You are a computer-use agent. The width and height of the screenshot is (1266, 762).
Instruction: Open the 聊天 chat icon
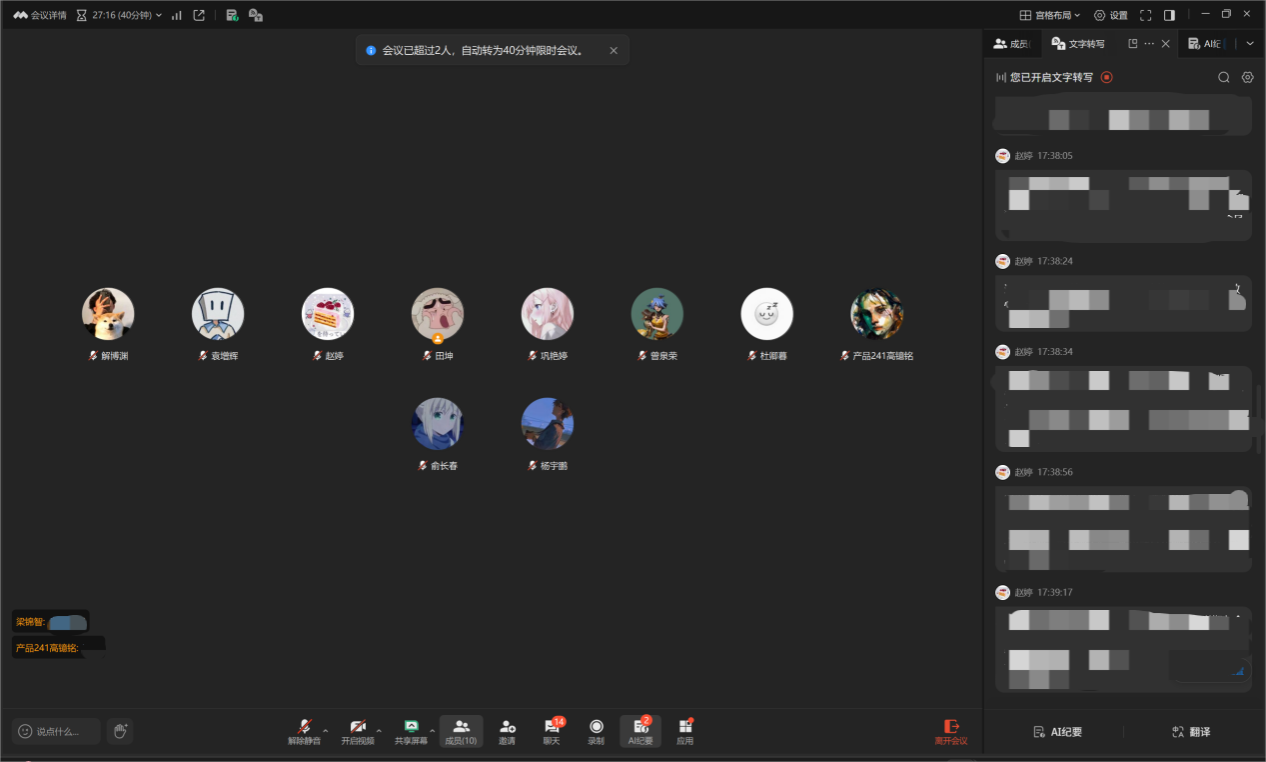pos(551,730)
